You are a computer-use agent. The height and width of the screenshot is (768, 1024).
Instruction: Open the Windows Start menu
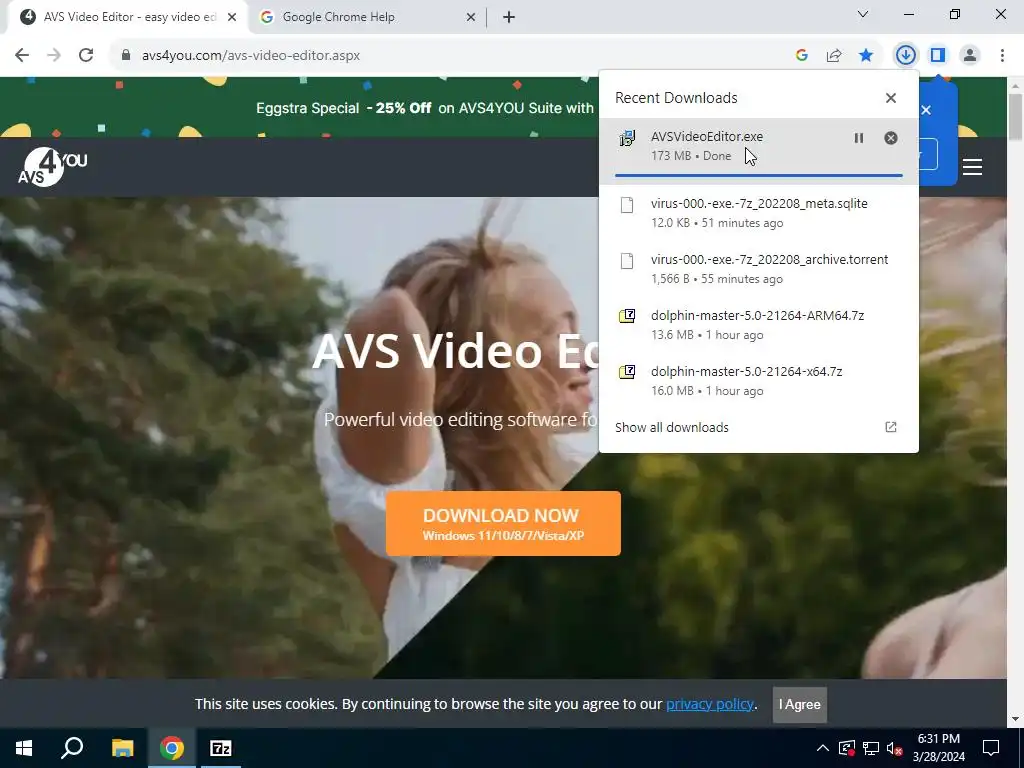[x=24, y=748]
